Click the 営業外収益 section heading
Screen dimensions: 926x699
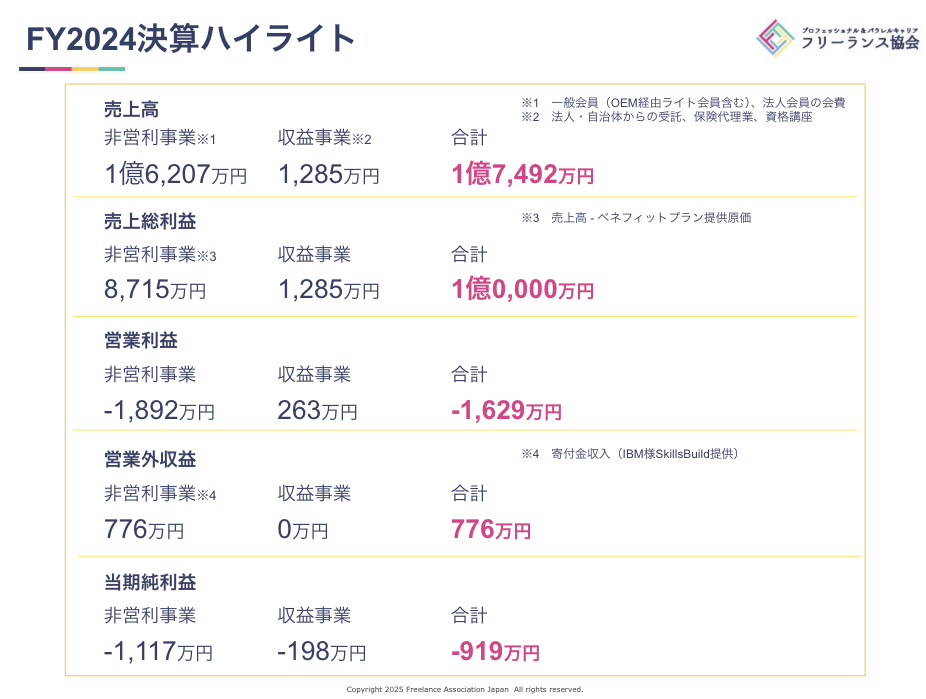(x=149, y=460)
